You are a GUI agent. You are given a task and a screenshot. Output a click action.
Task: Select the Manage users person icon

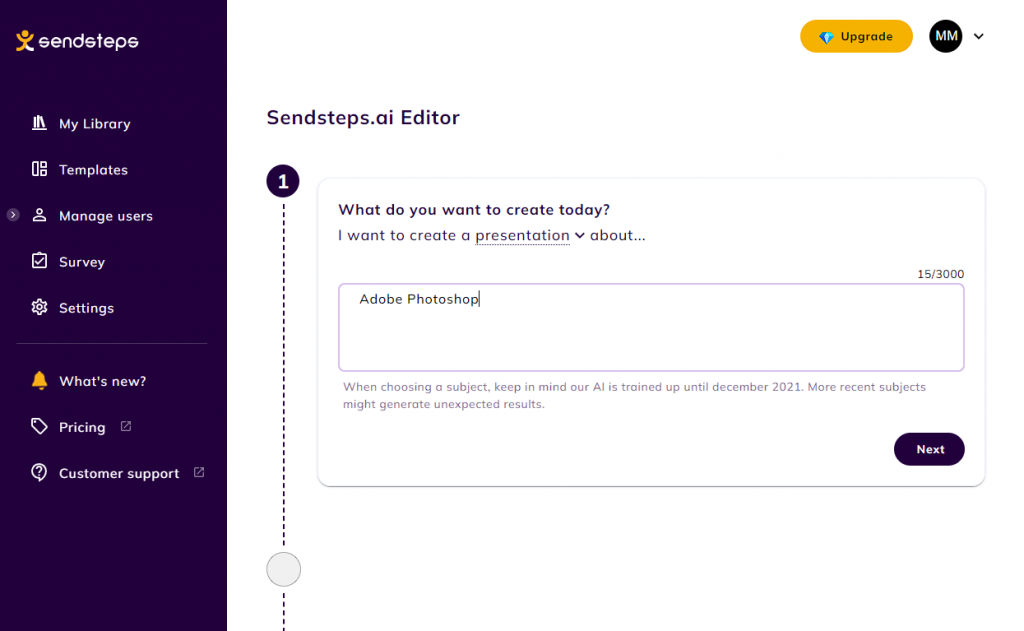39,215
